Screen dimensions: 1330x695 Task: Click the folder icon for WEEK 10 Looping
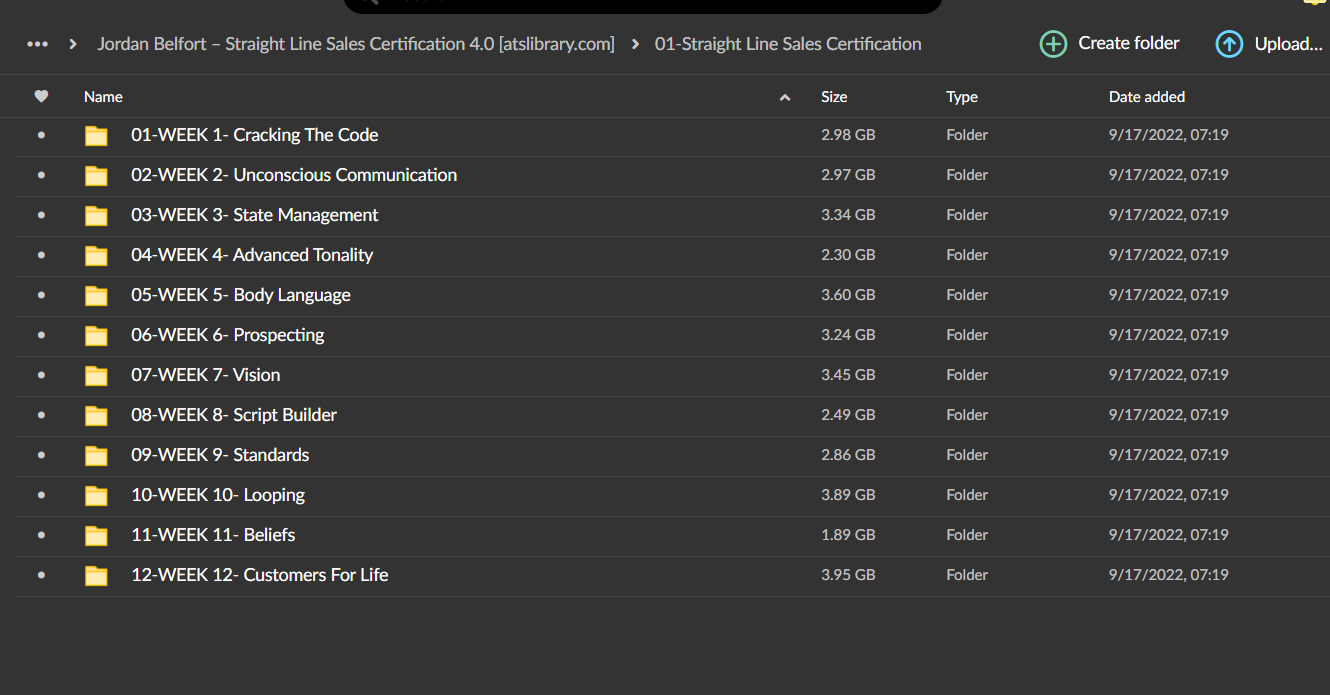[96, 495]
